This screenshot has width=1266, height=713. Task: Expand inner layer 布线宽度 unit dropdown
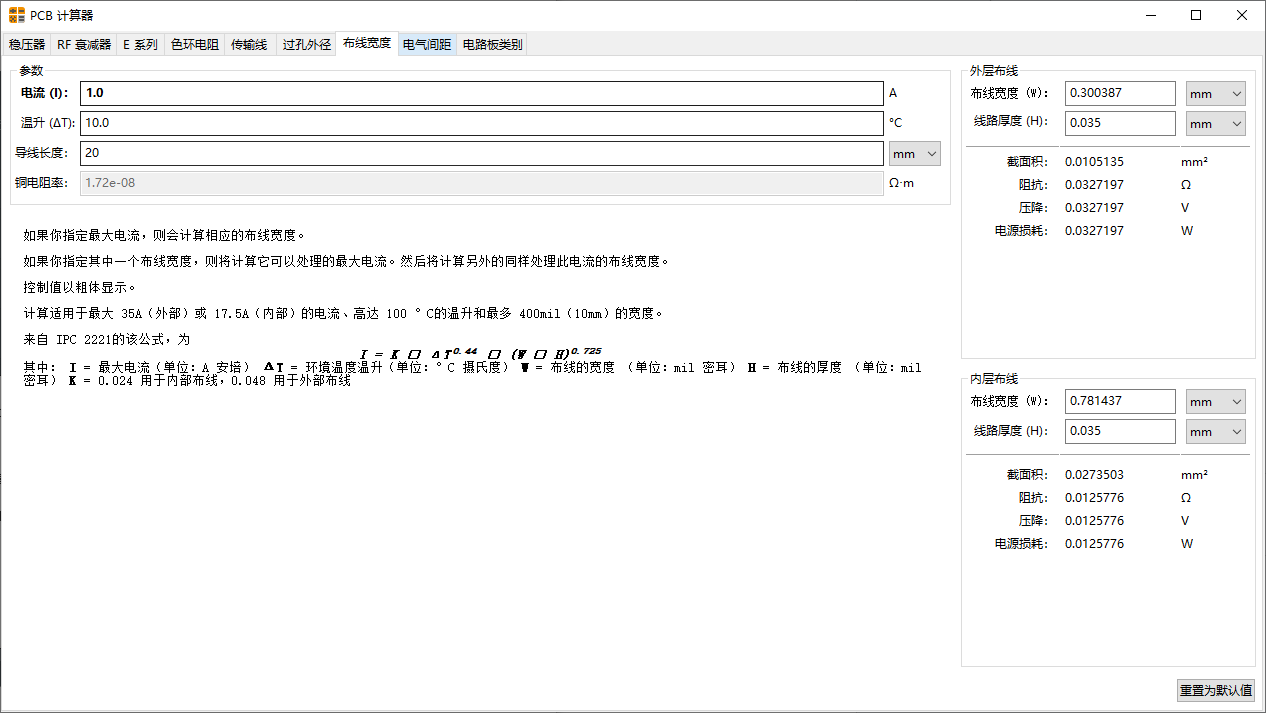[x=1215, y=401]
